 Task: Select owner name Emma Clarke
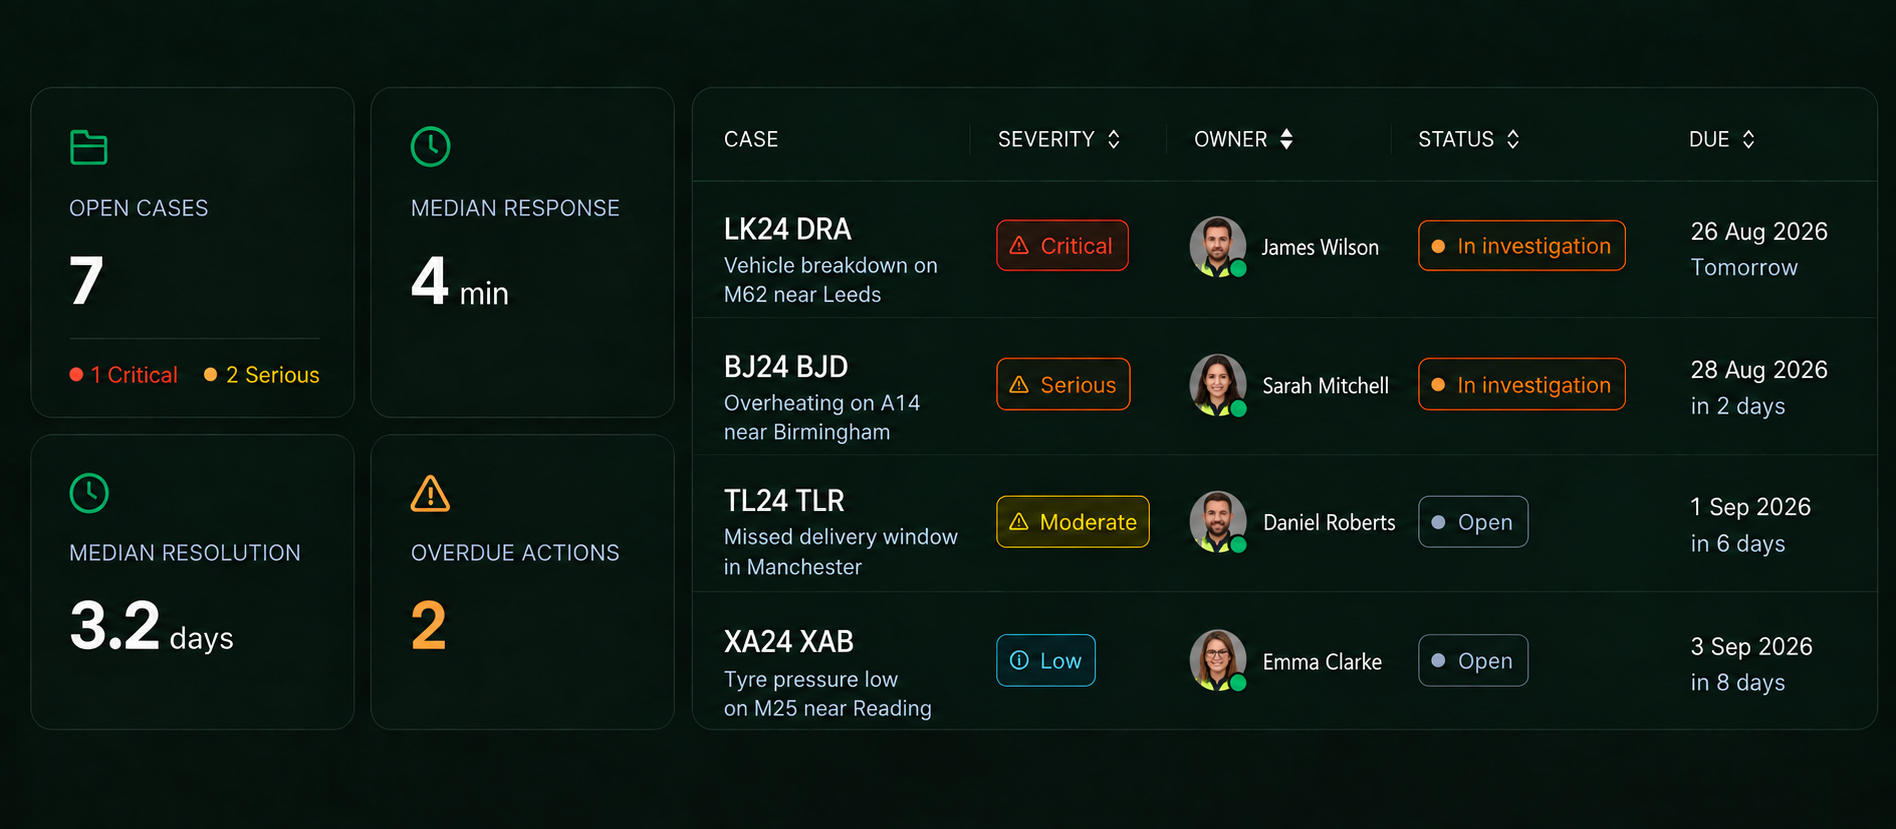[1322, 662]
